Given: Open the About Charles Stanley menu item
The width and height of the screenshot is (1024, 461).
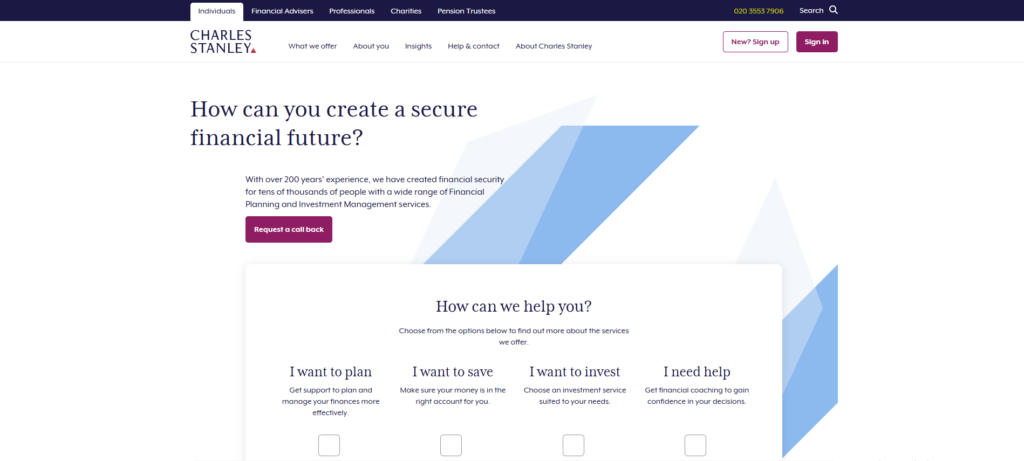Looking at the screenshot, I should pos(553,46).
